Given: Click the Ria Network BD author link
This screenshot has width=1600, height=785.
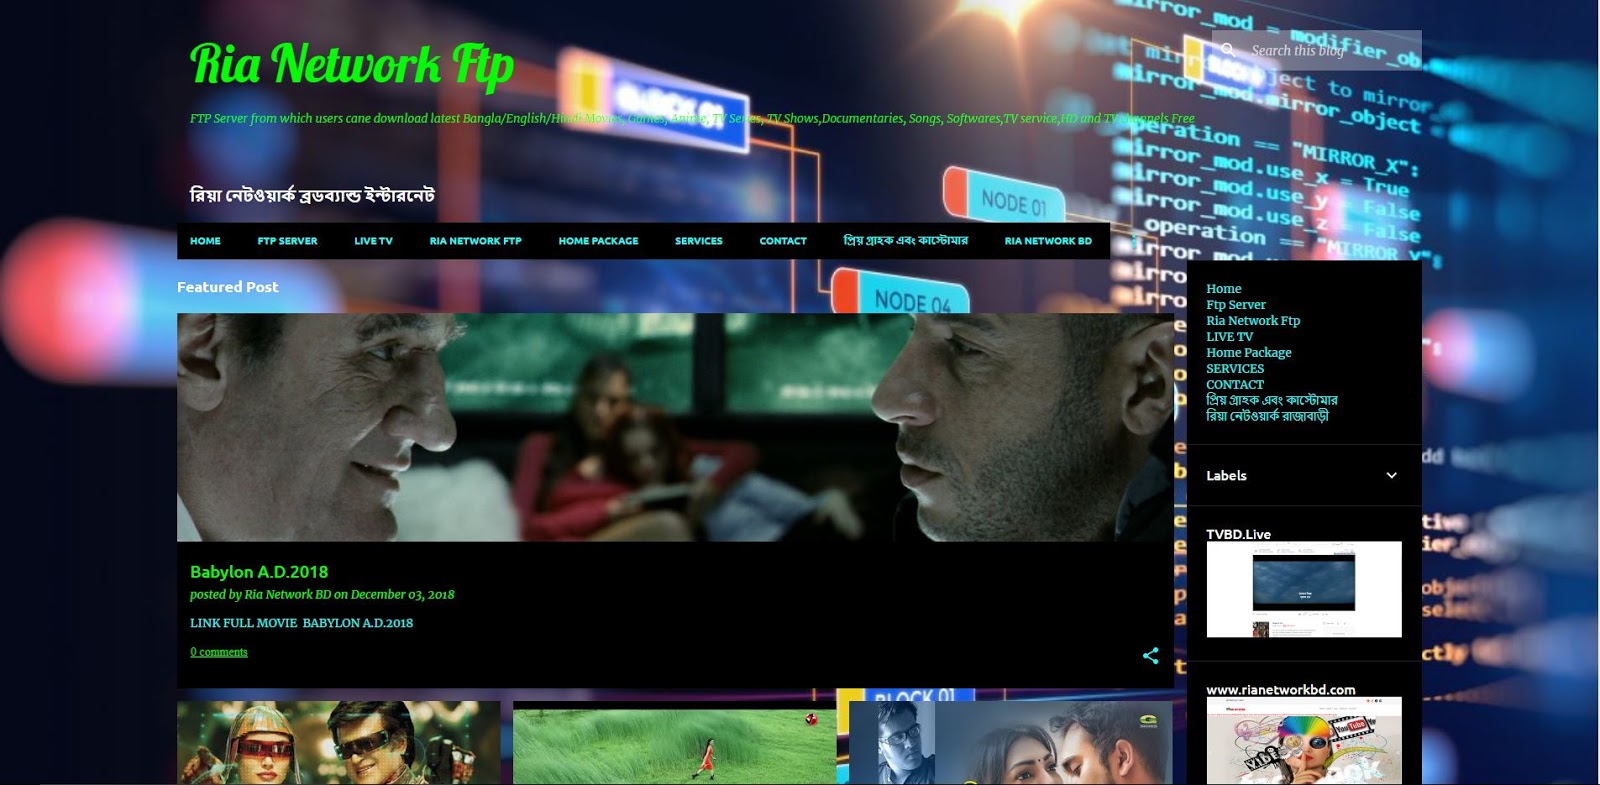Looking at the screenshot, I should point(288,594).
